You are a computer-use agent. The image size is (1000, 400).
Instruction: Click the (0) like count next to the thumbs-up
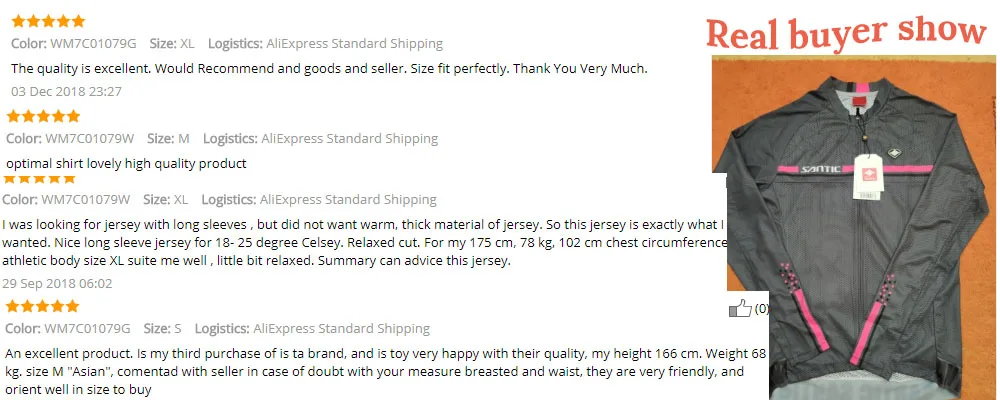[761, 309]
